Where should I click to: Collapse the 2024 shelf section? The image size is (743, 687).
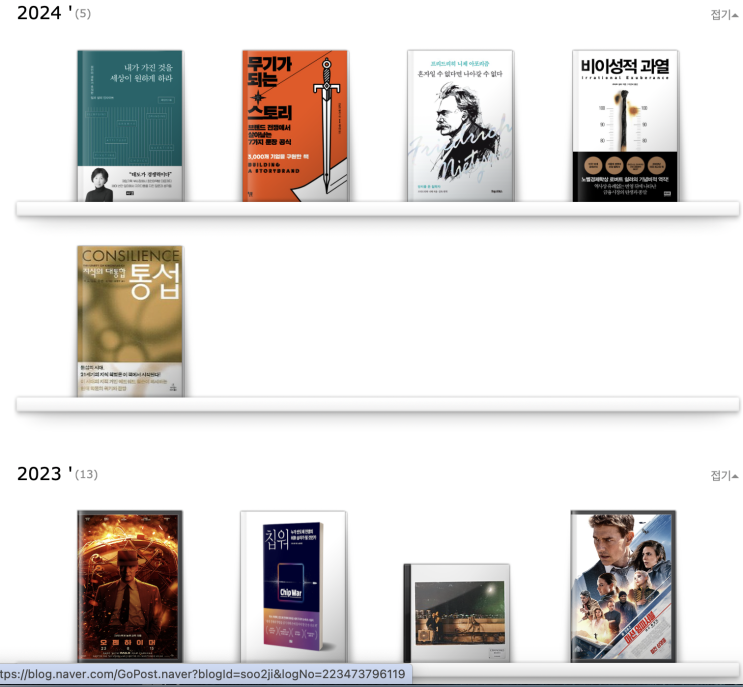click(724, 15)
